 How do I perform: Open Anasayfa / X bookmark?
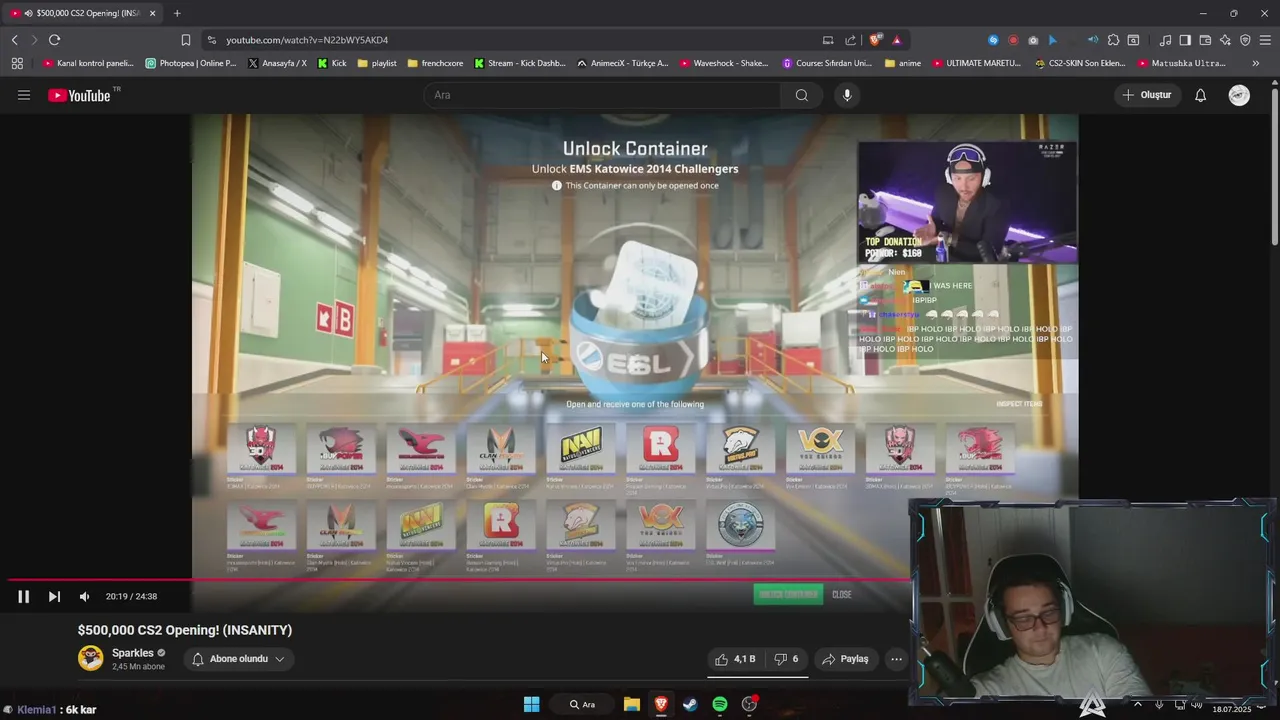[x=278, y=63]
